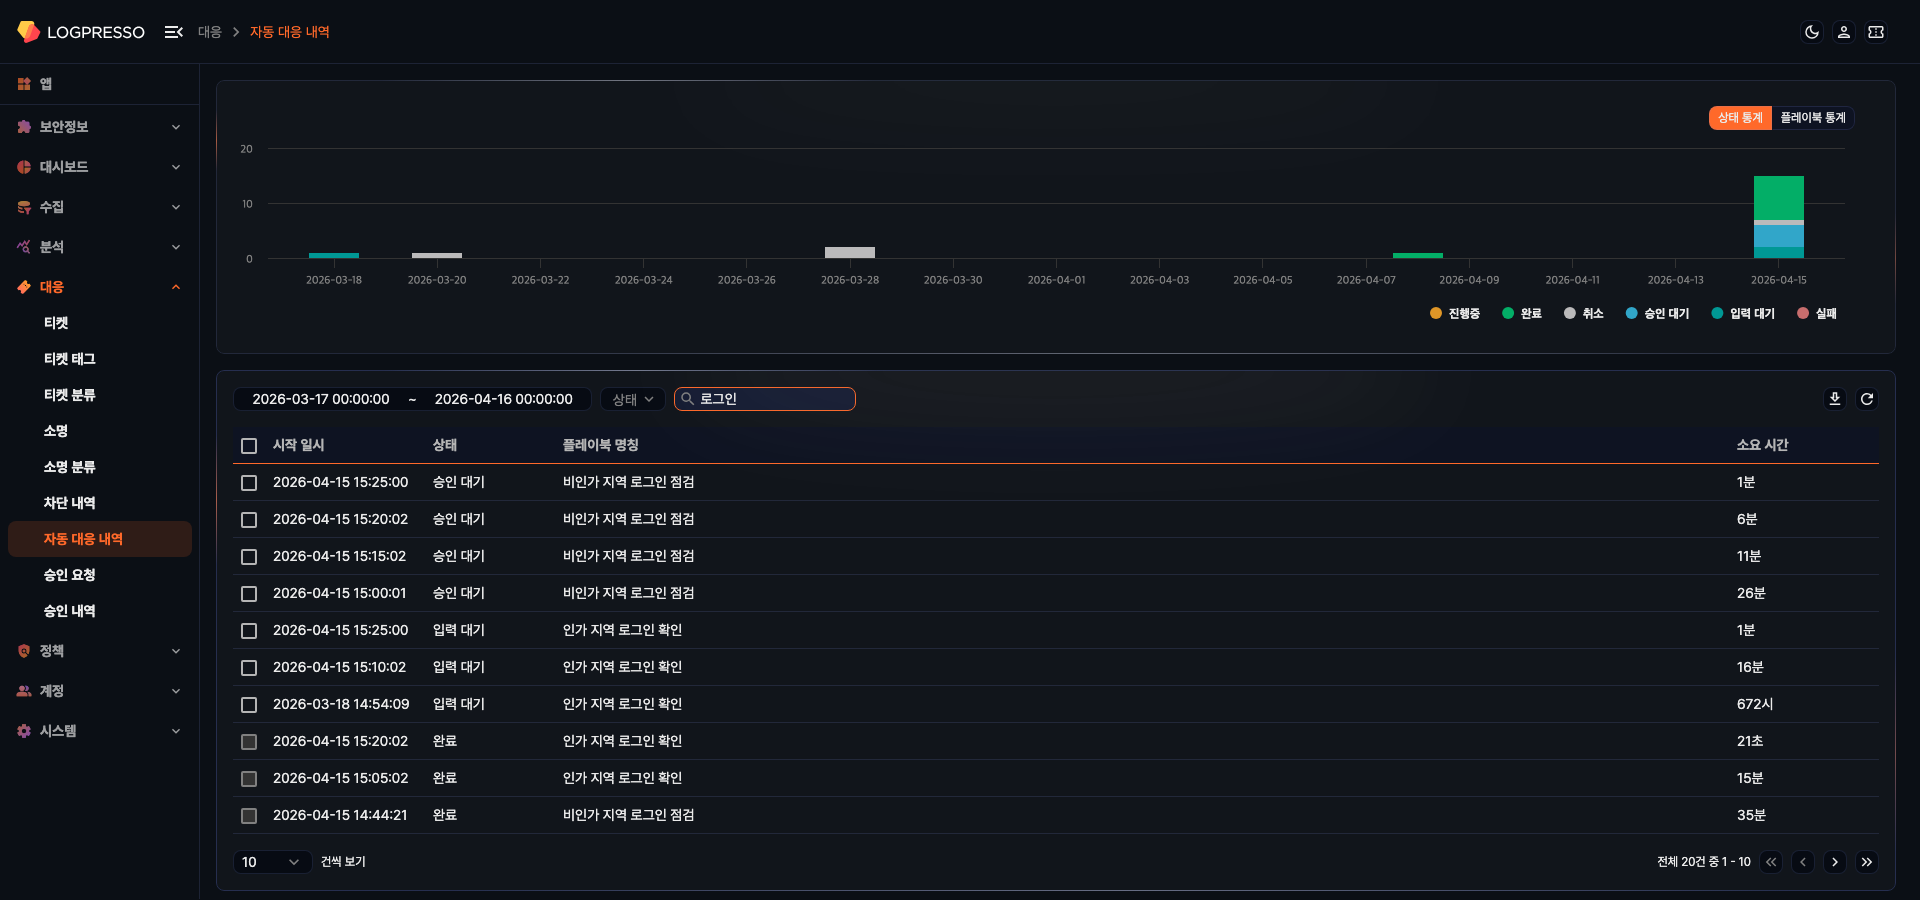Click the download export icon
This screenshot has width=1920, height=900.
click(1834, 399)
